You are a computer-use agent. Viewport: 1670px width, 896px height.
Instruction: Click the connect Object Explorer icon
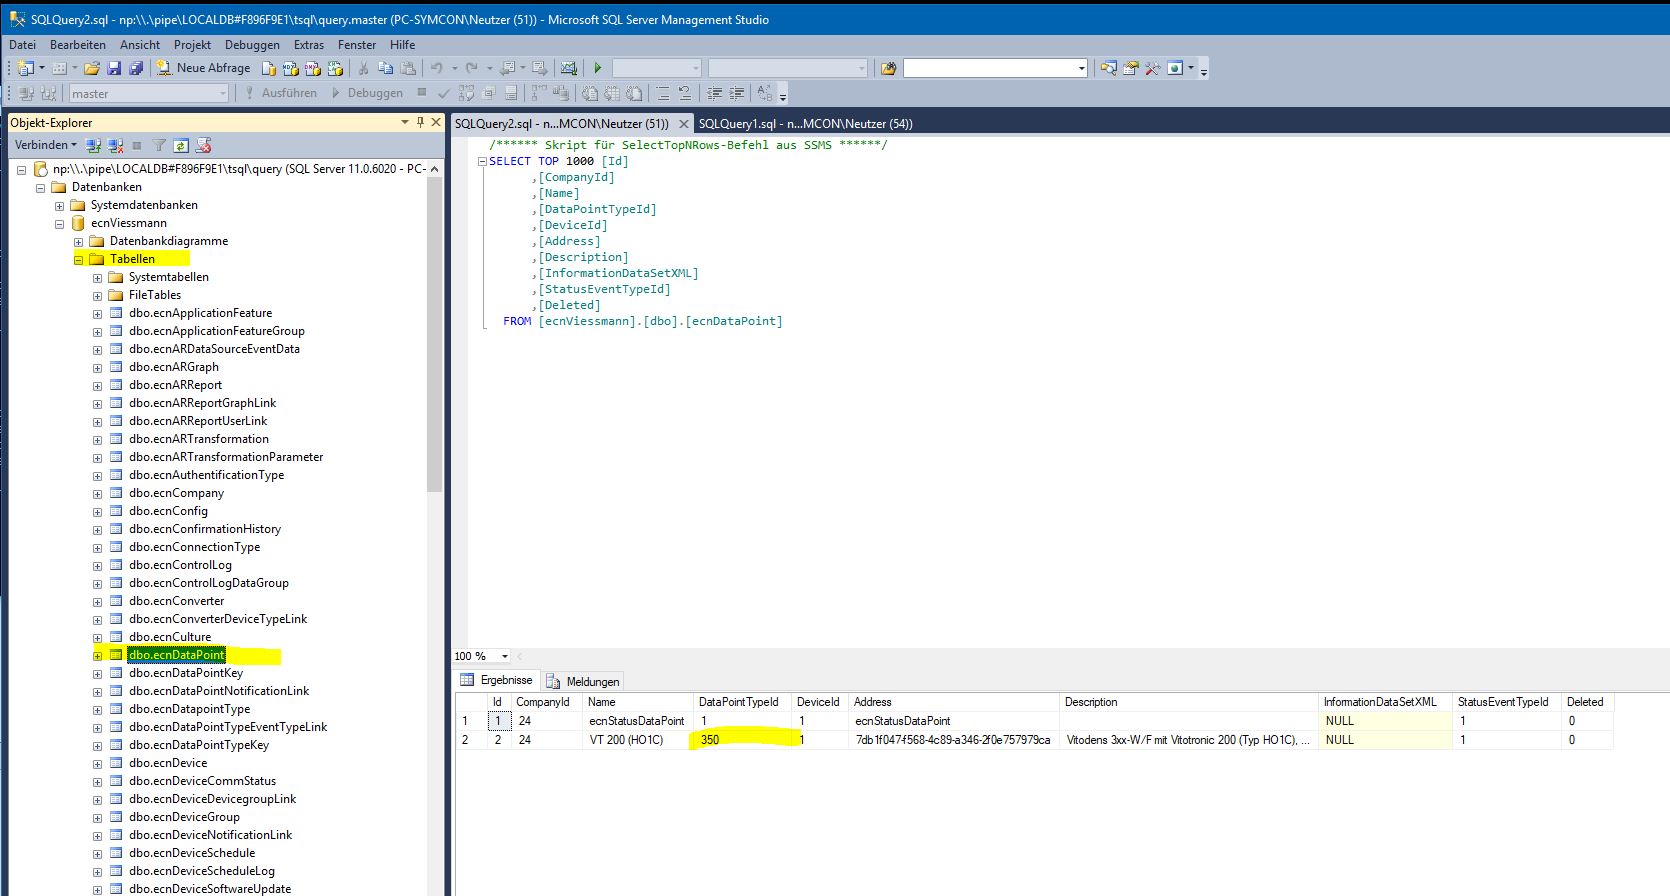(93, 145)
